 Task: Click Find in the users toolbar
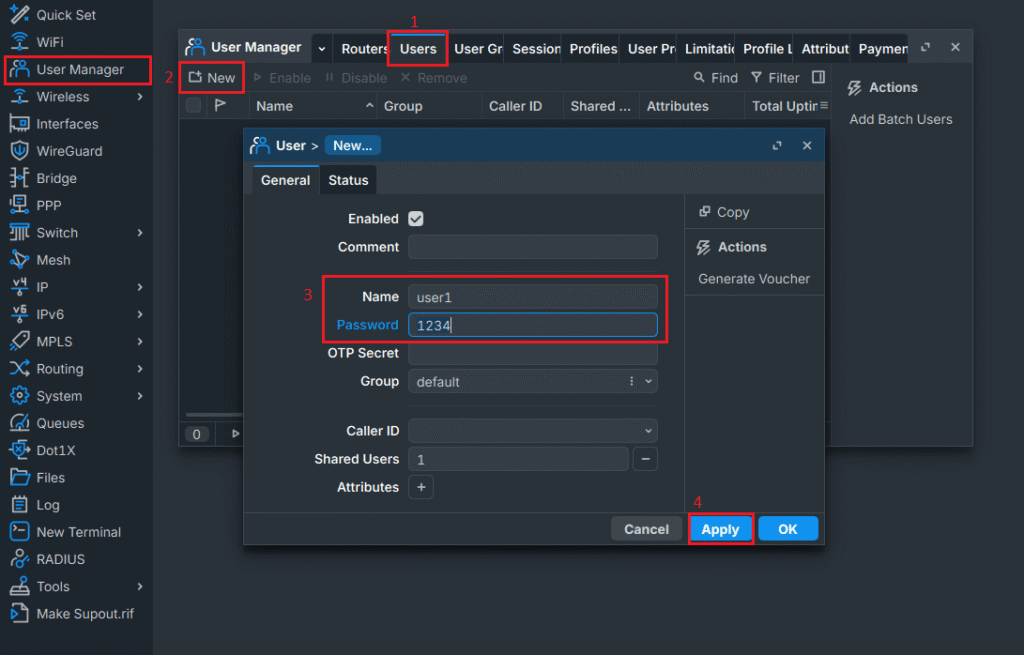pos(716,78)
